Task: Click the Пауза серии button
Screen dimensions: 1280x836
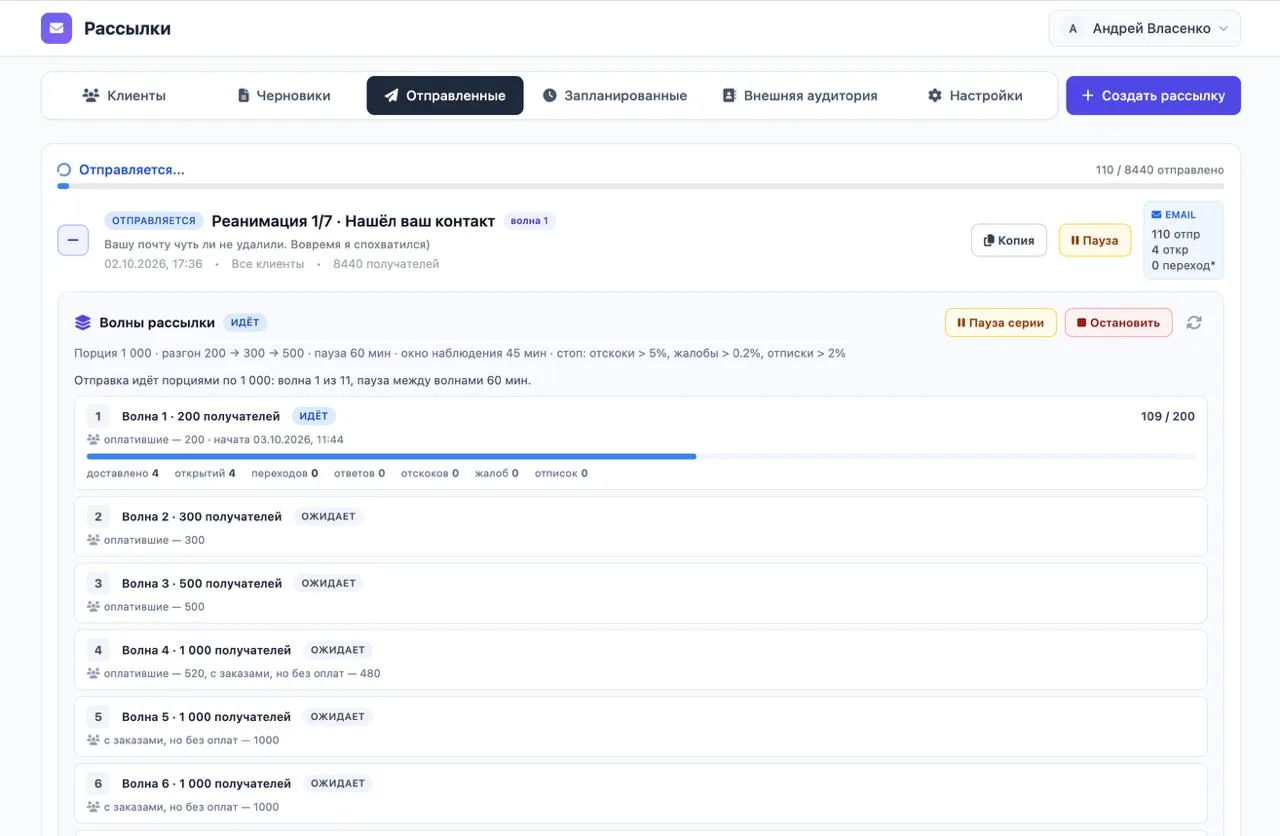Action: click(1001, 323)
